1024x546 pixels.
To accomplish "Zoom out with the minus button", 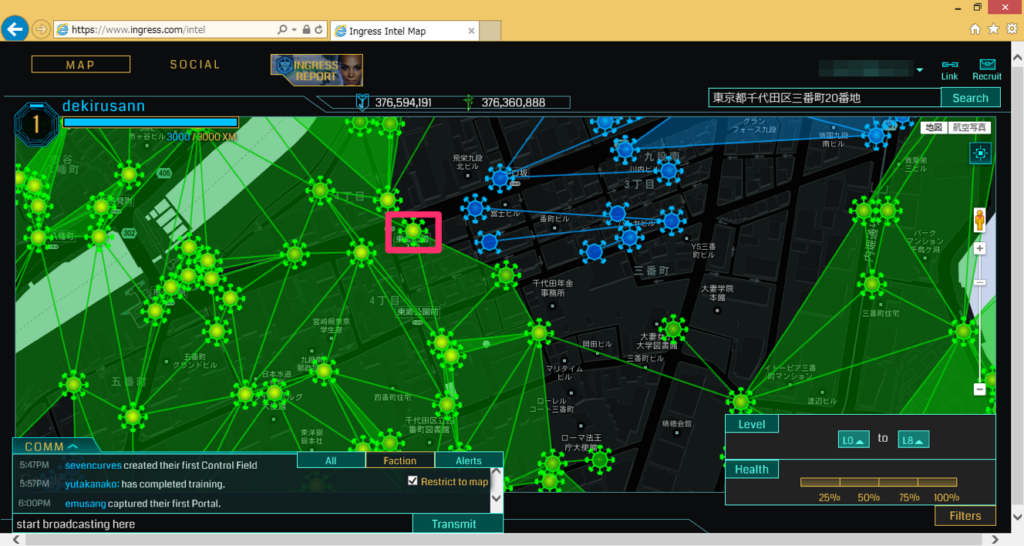I will (980, 389).
